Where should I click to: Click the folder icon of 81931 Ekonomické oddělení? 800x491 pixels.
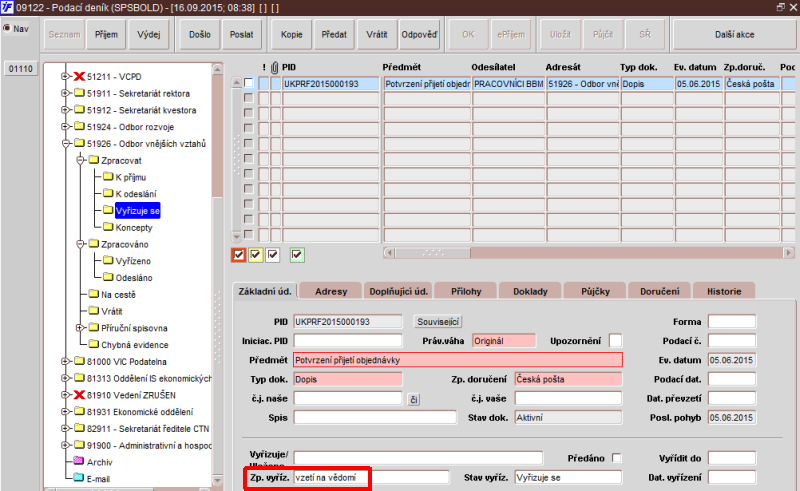click(79, 411)
